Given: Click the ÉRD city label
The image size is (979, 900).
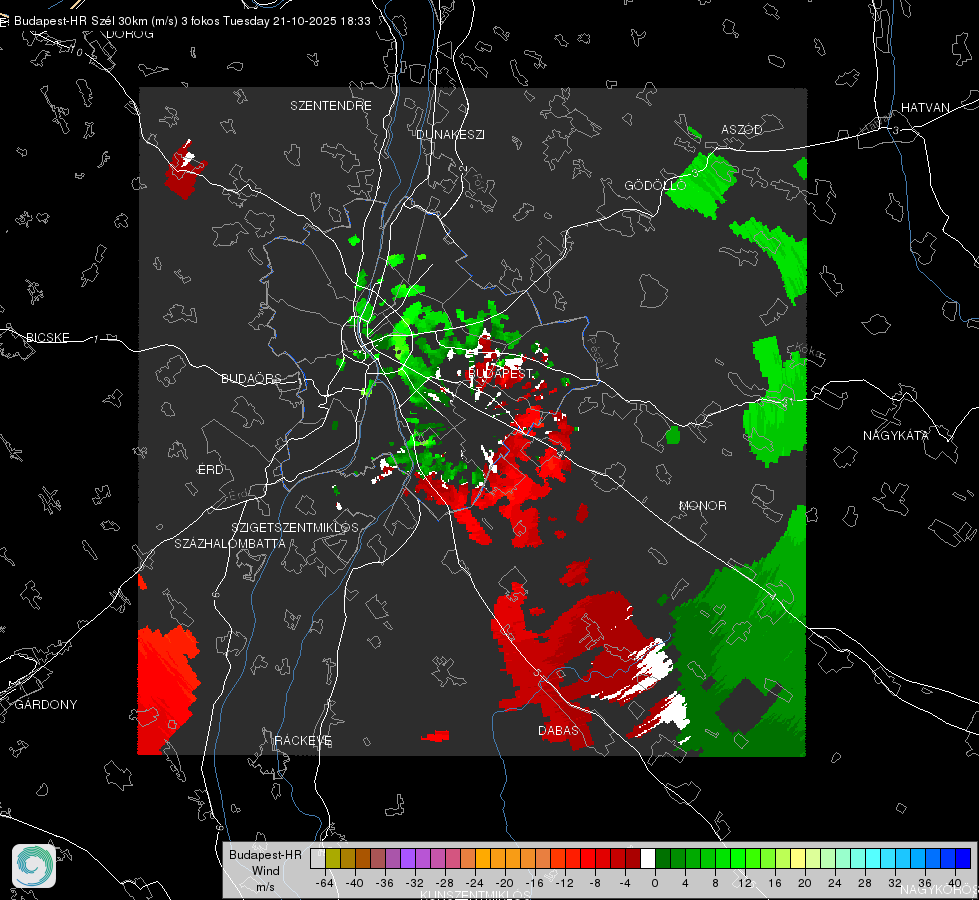Looking at the screenshot, I should 210,470.
